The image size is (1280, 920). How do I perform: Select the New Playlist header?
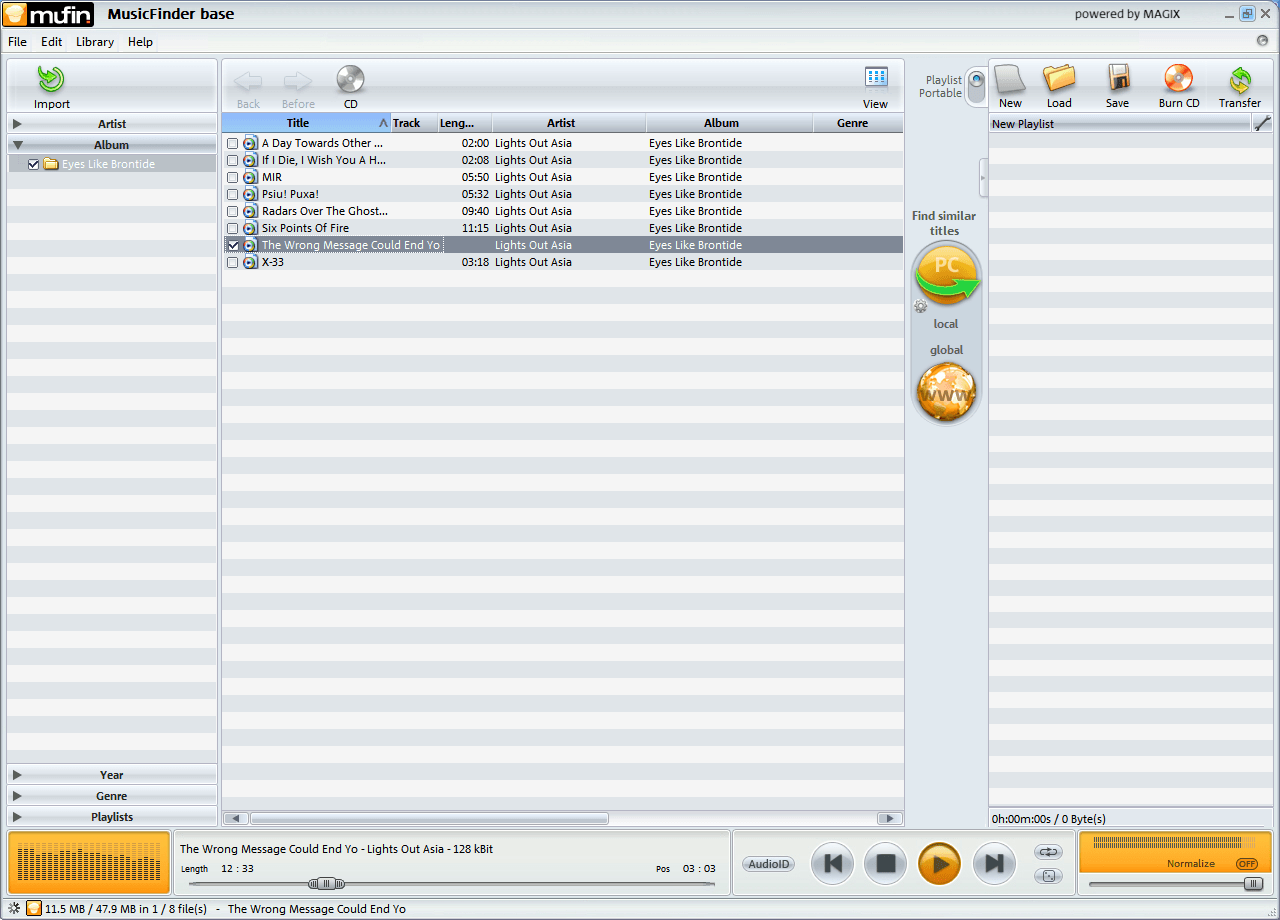click(x=1120, y=124)
